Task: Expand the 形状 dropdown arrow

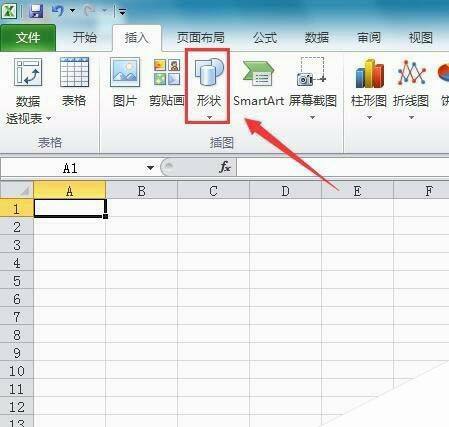Action: click(x=209, y=117)
